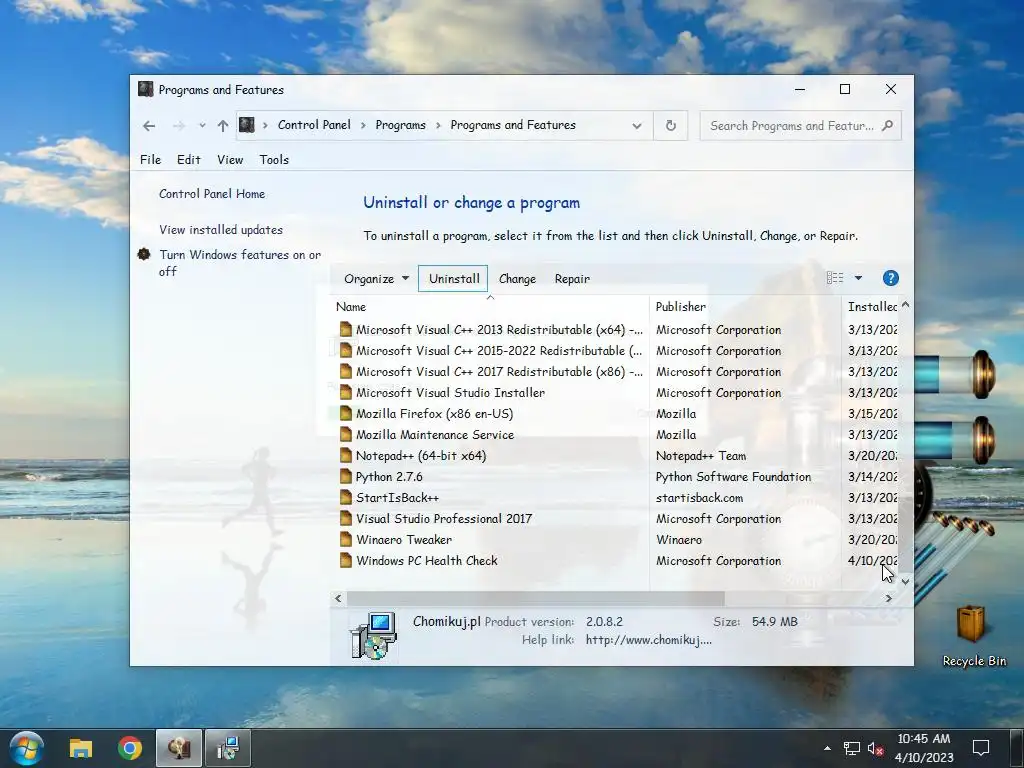The width and height of the screenshot is (1024, 768).
Task: Click the icon next to Mozilla Firefox
Action: (346, 413)
